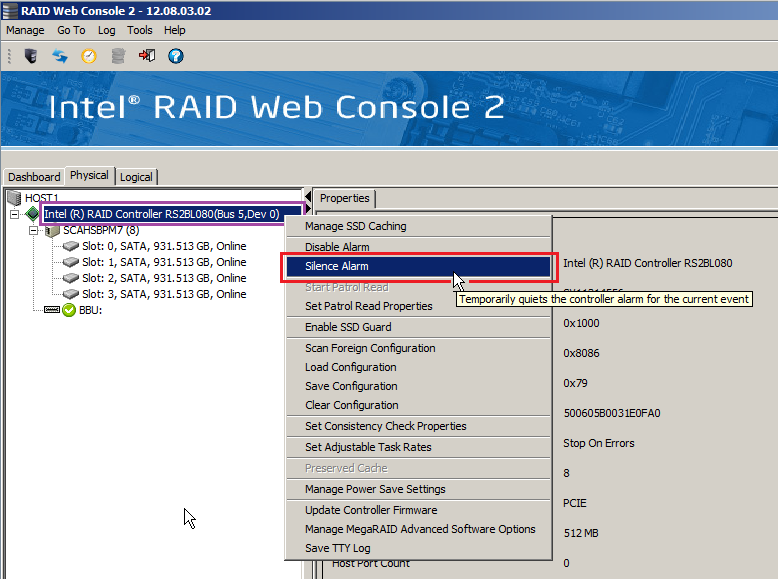Select the Properties tab
Viewport: 778px width, 579px height.
tap(345, 198)
